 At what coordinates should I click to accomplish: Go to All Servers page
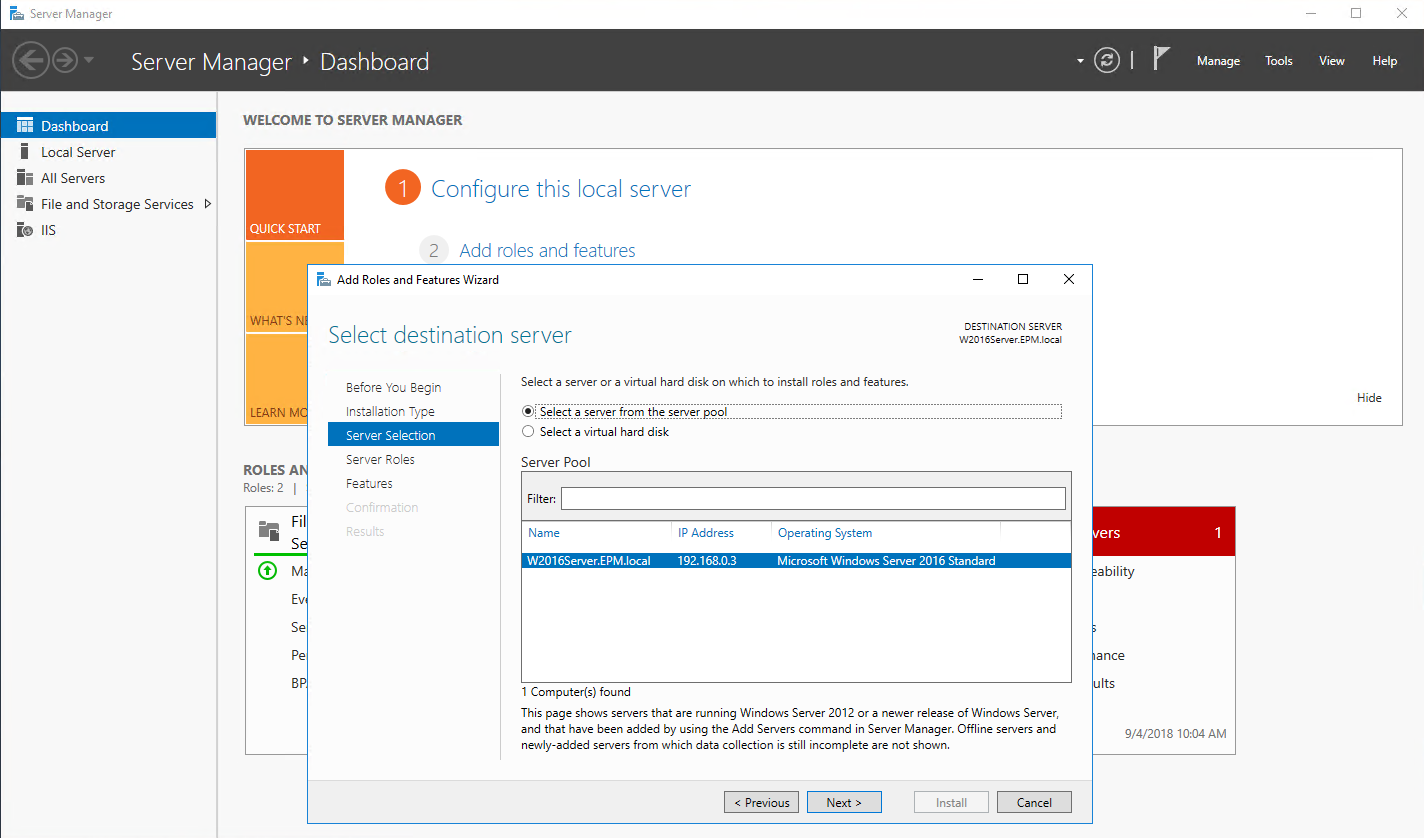[73, 178]
